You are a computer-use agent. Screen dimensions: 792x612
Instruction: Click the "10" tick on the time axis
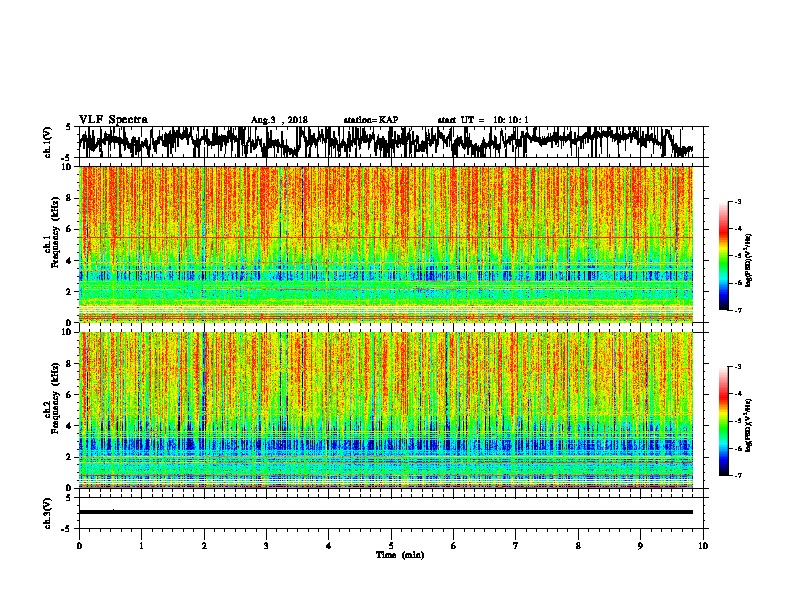(x=703, y=546)
